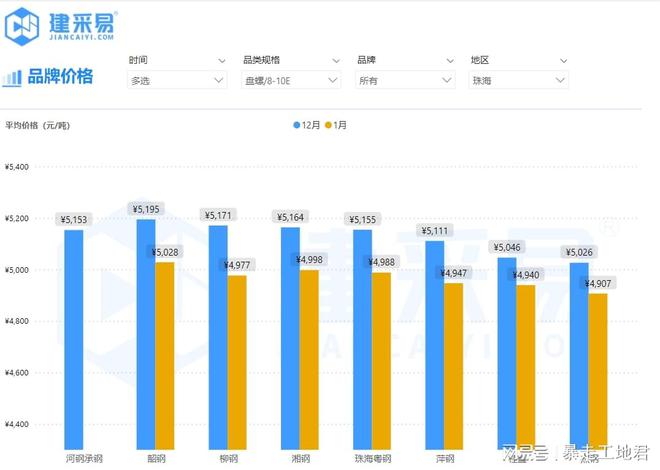Click the ¥4,907 data label

[598, 284]
